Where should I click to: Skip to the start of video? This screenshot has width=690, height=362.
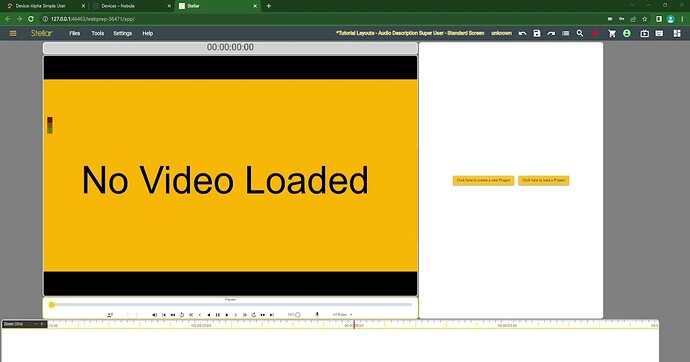[164, 314]
